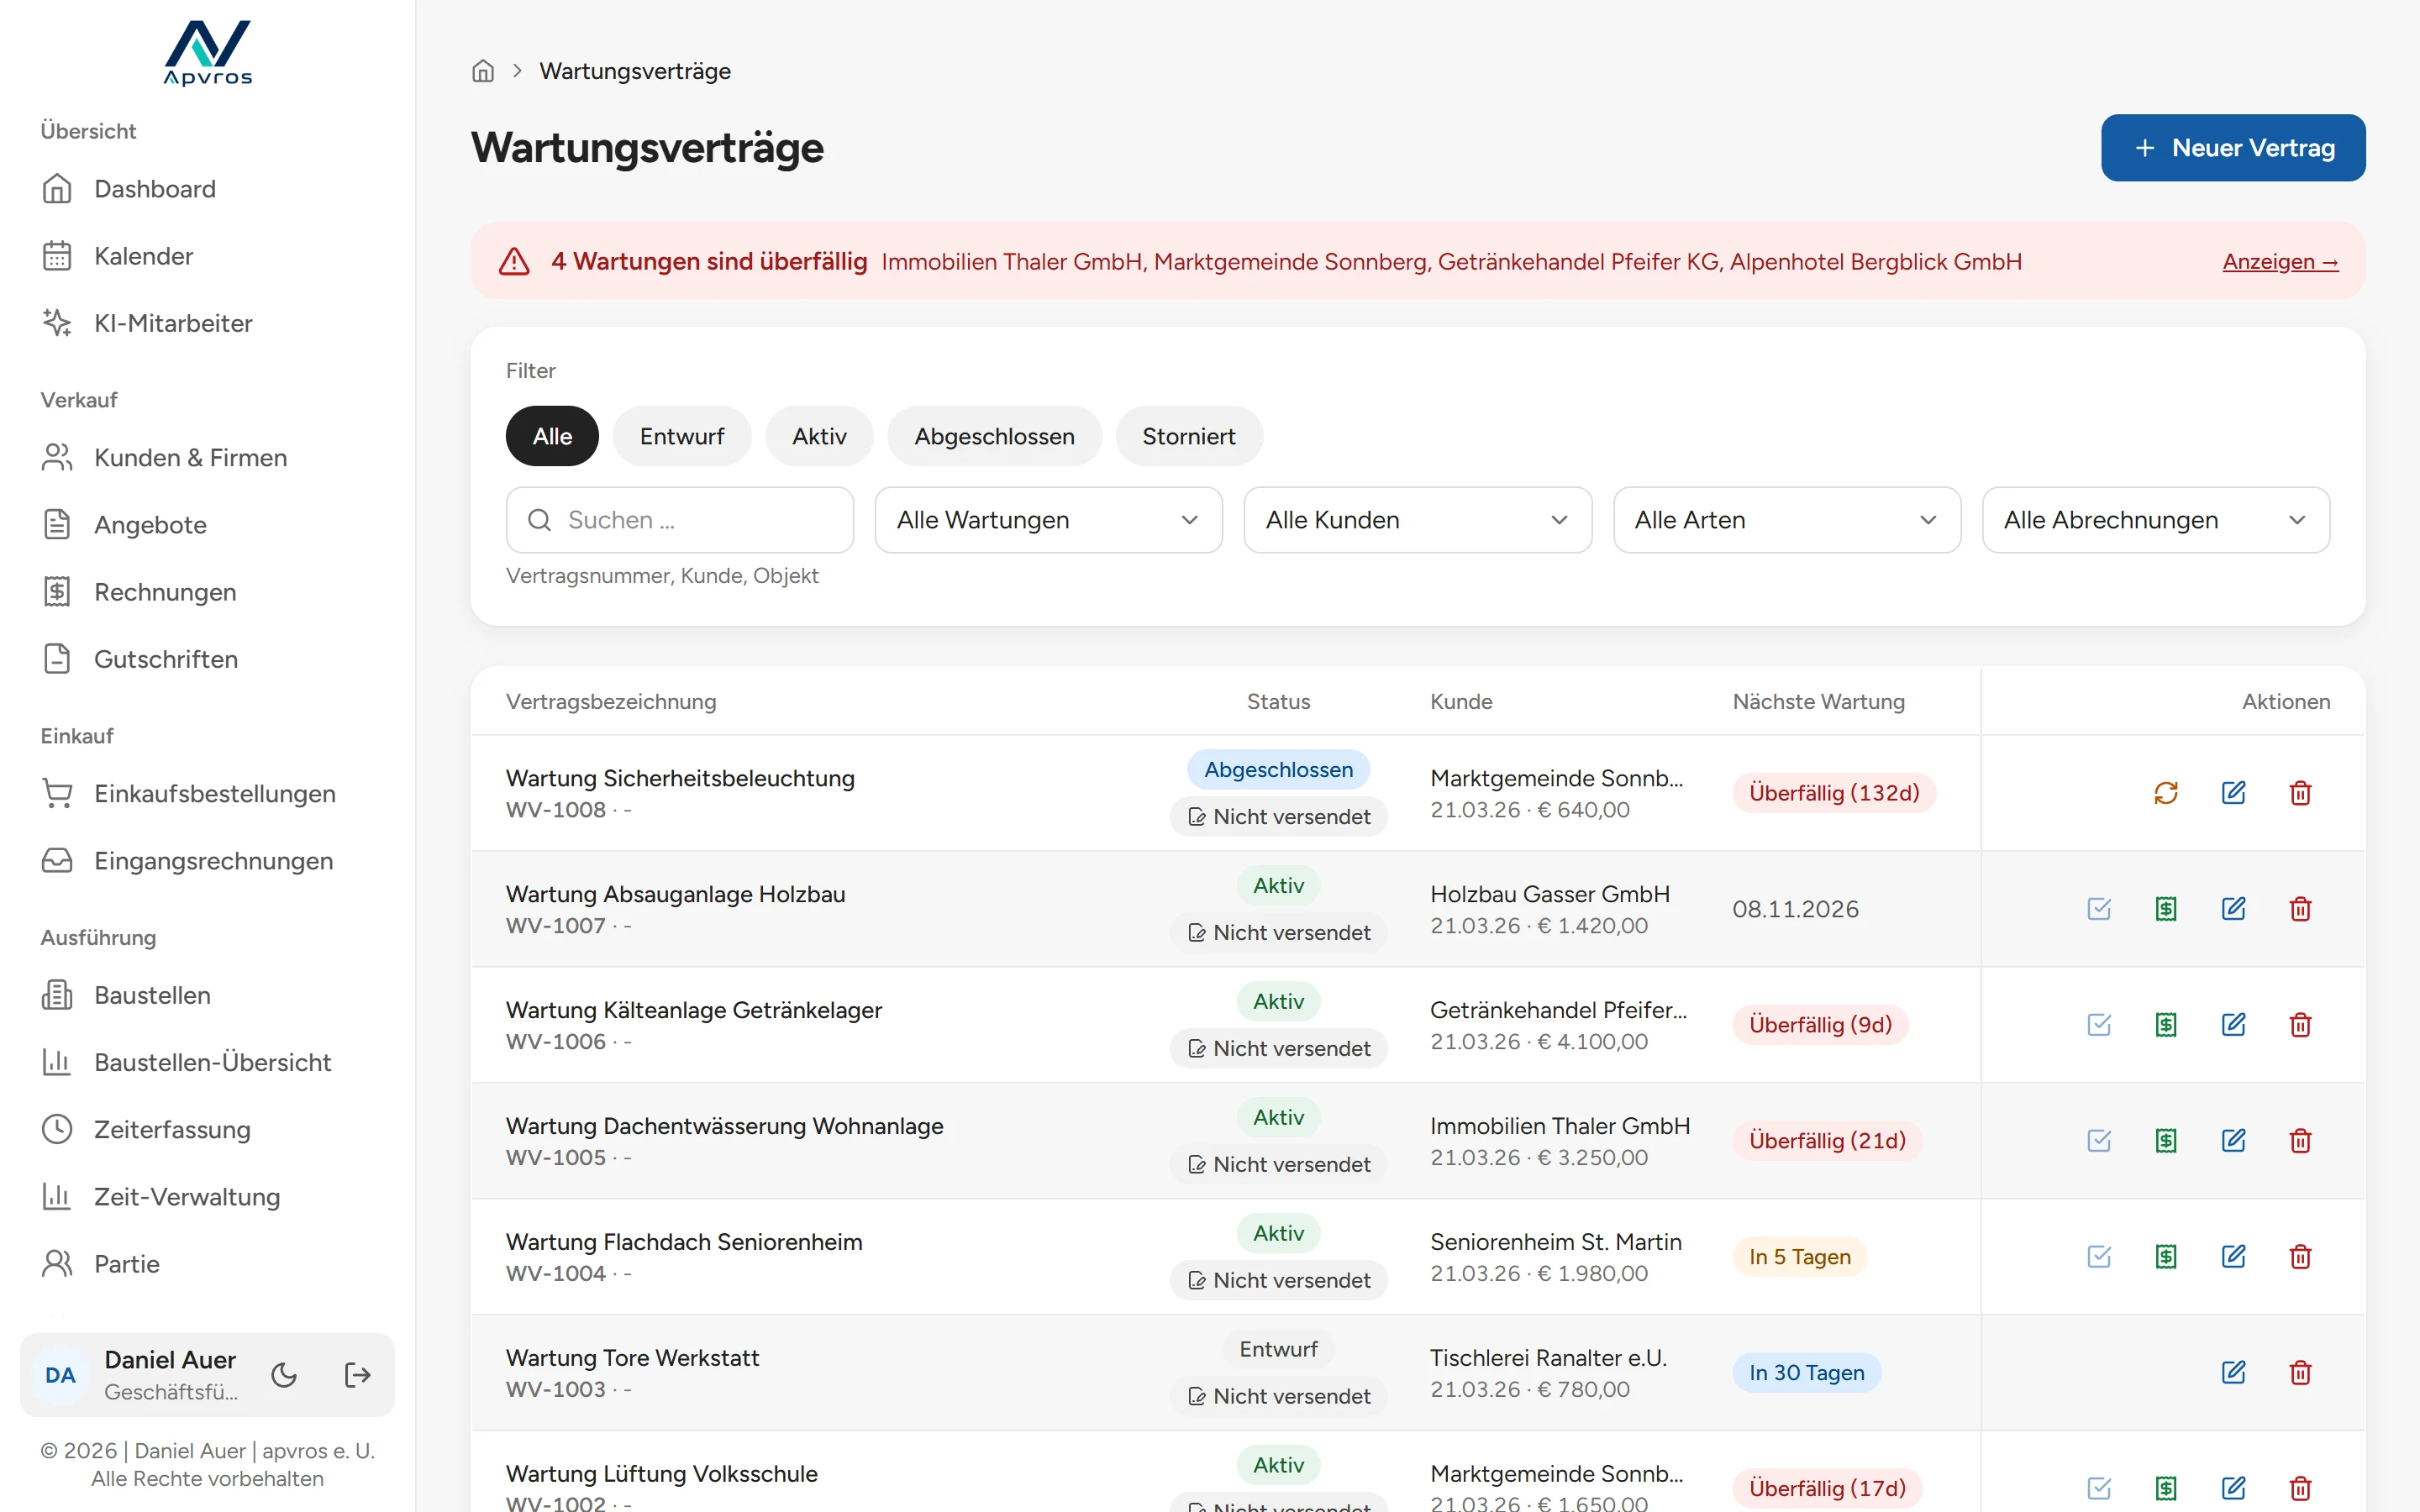Open Eingangsrechnungen in sidebar
2420x1512 pixels.
coord(208,861)
